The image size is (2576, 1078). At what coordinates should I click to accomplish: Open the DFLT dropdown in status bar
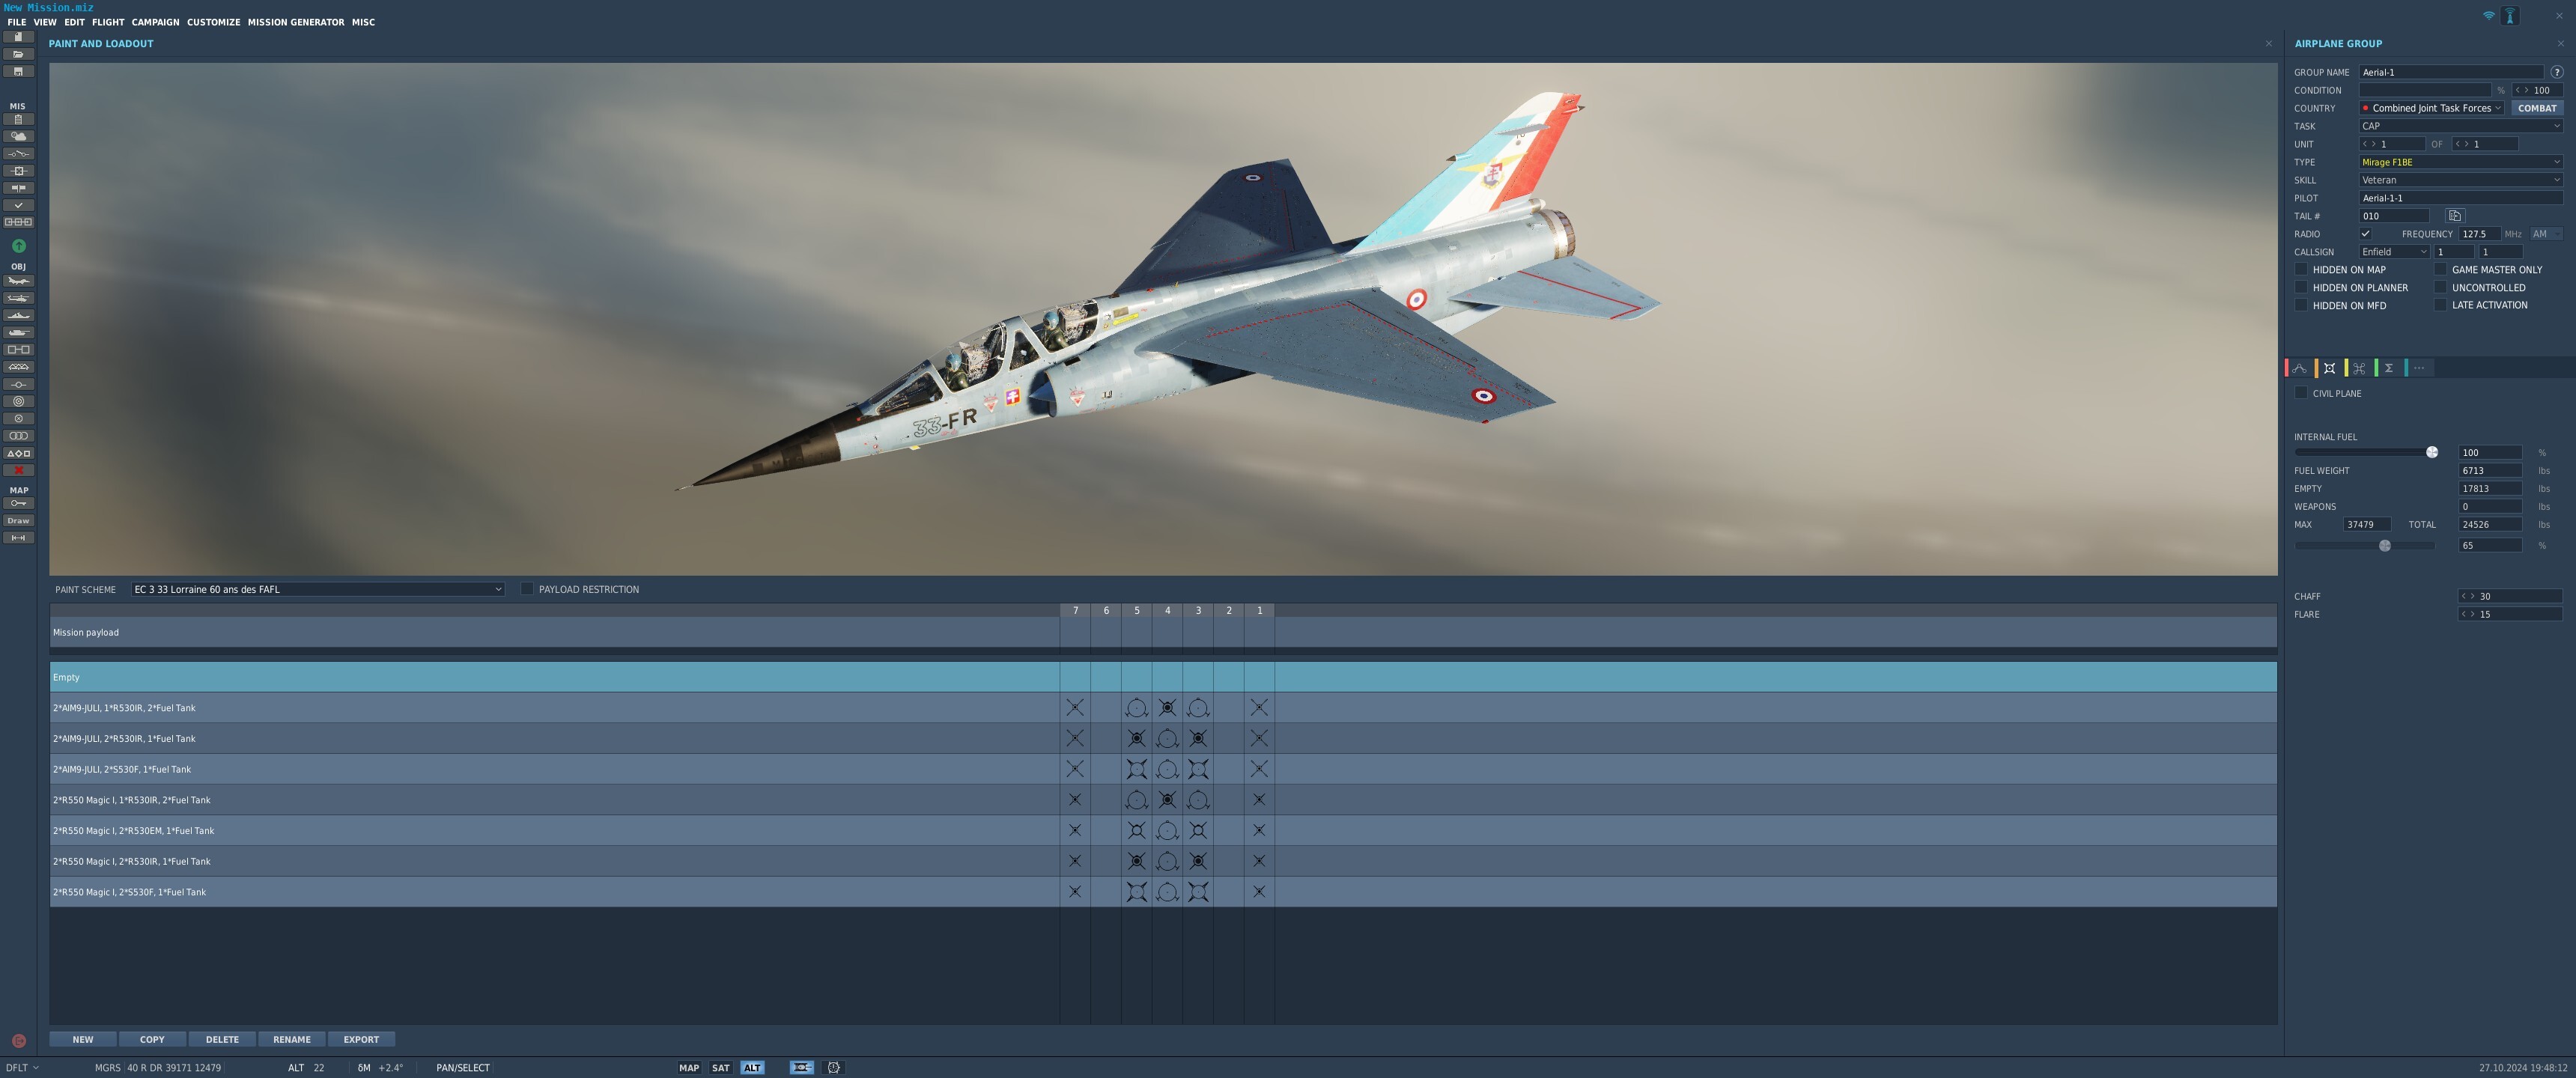(22, 1068)
